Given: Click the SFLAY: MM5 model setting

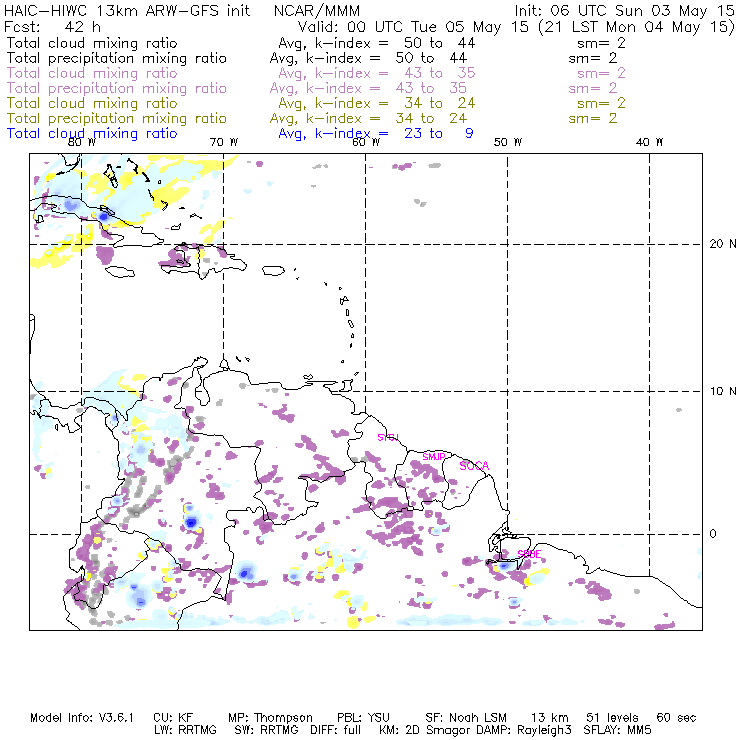Looking at the screenshot, I should (617, 730).
